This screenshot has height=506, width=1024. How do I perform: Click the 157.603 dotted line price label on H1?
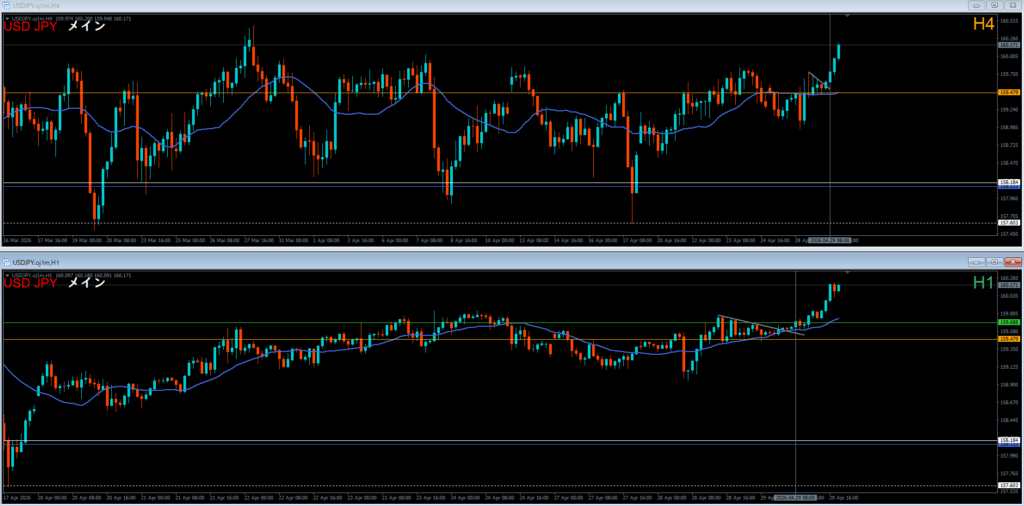(1009, 486)
